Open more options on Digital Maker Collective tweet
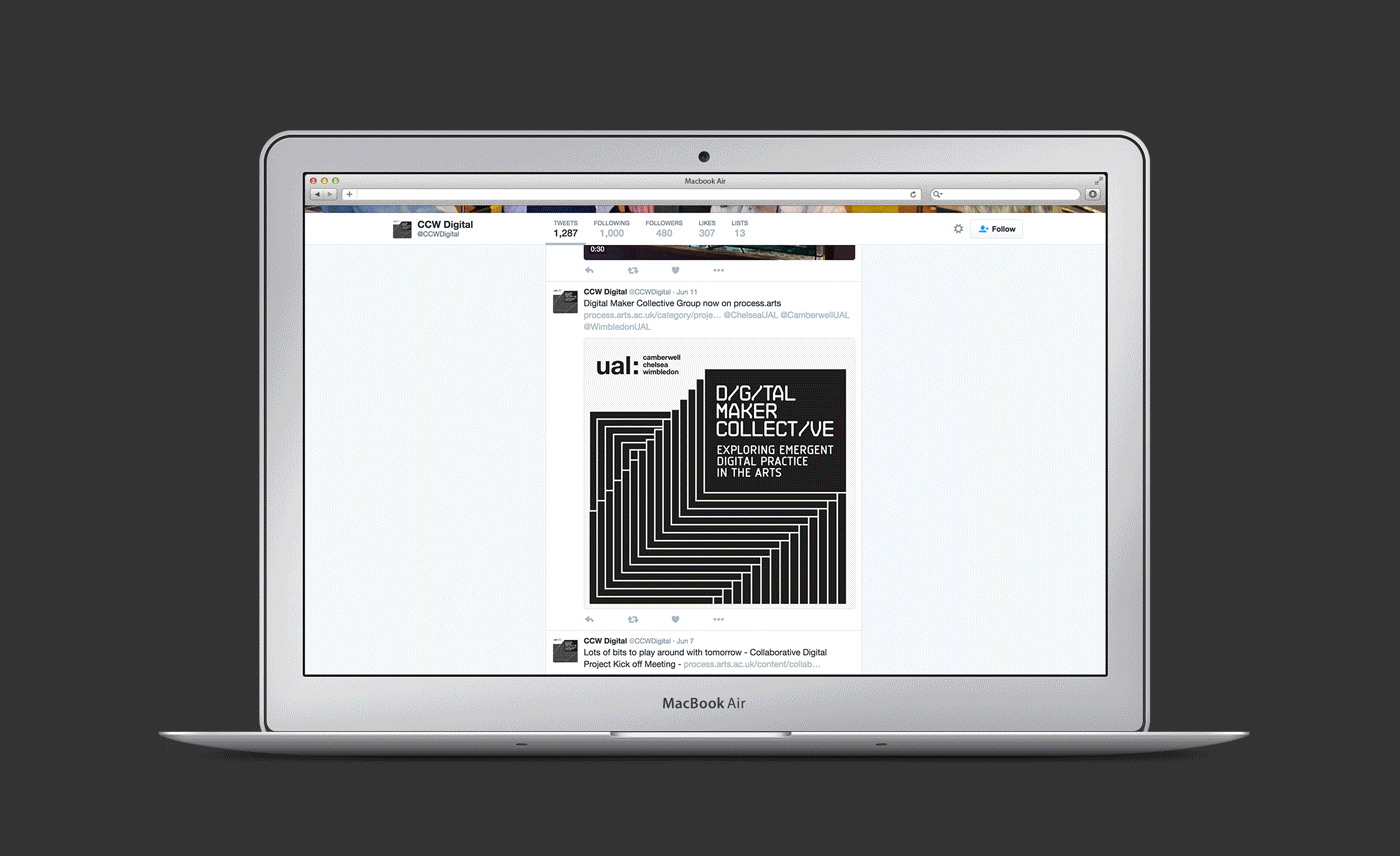1400x856 pixels. [718, 620]
